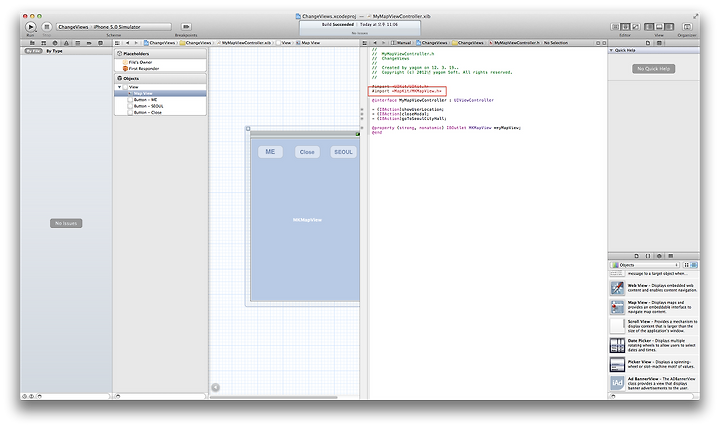Select the Assistant editor button

coord(625,27)
